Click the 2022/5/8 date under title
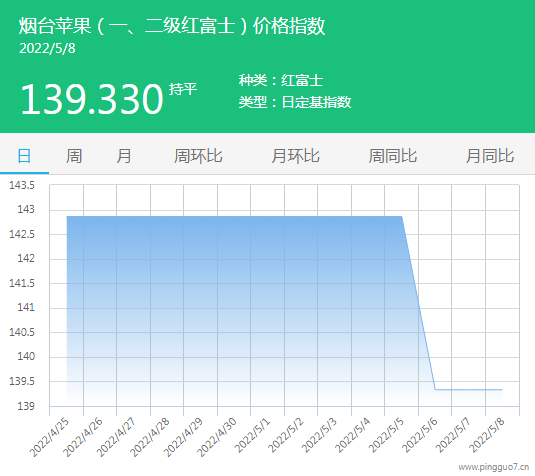 point(47,48)
